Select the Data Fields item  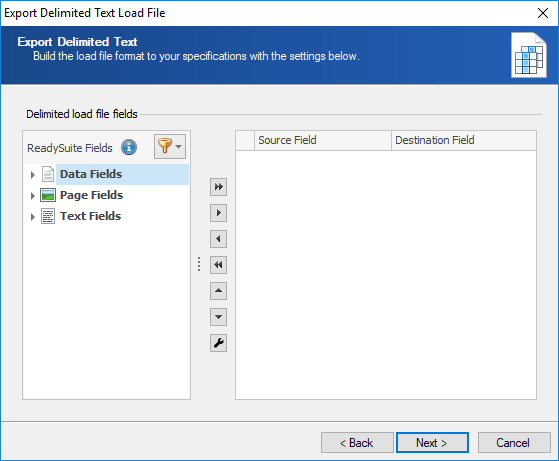pos(91,174)
